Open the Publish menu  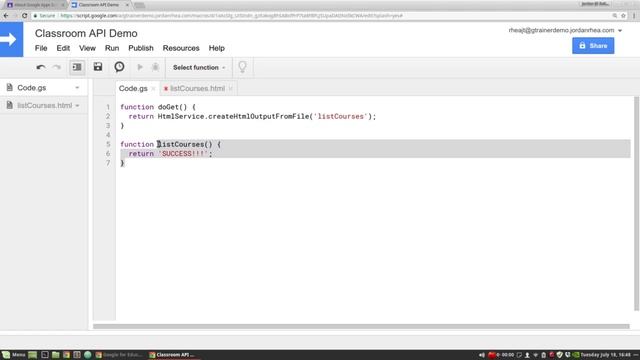click(141, 48)
